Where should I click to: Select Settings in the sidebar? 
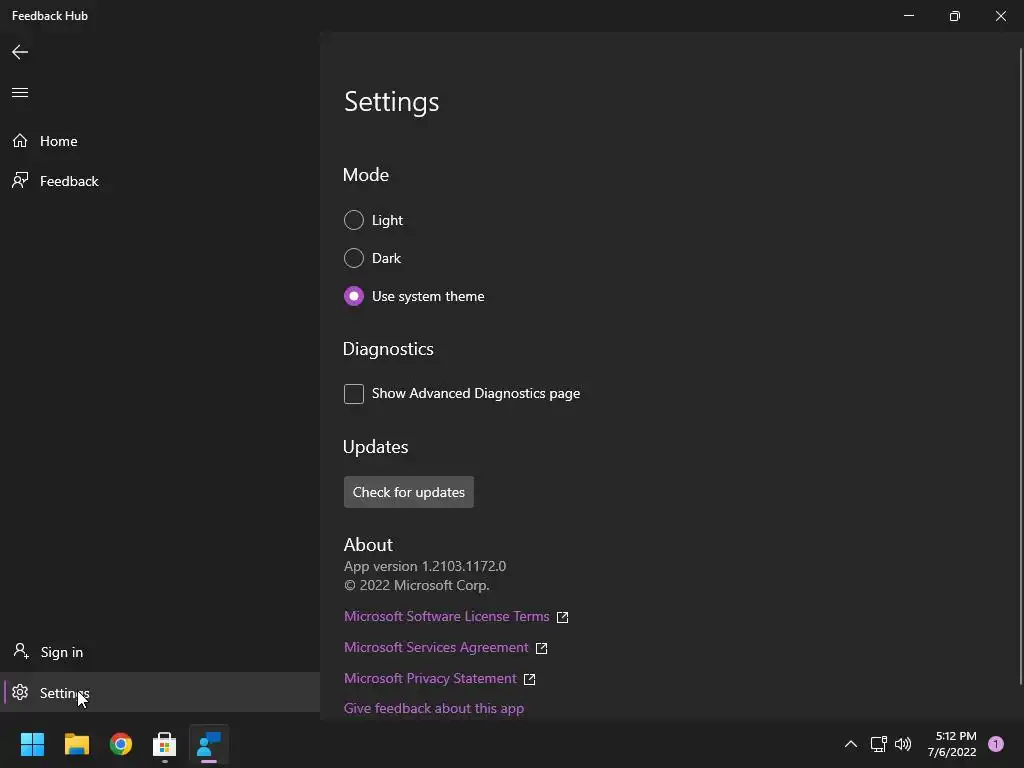(160, 692)
